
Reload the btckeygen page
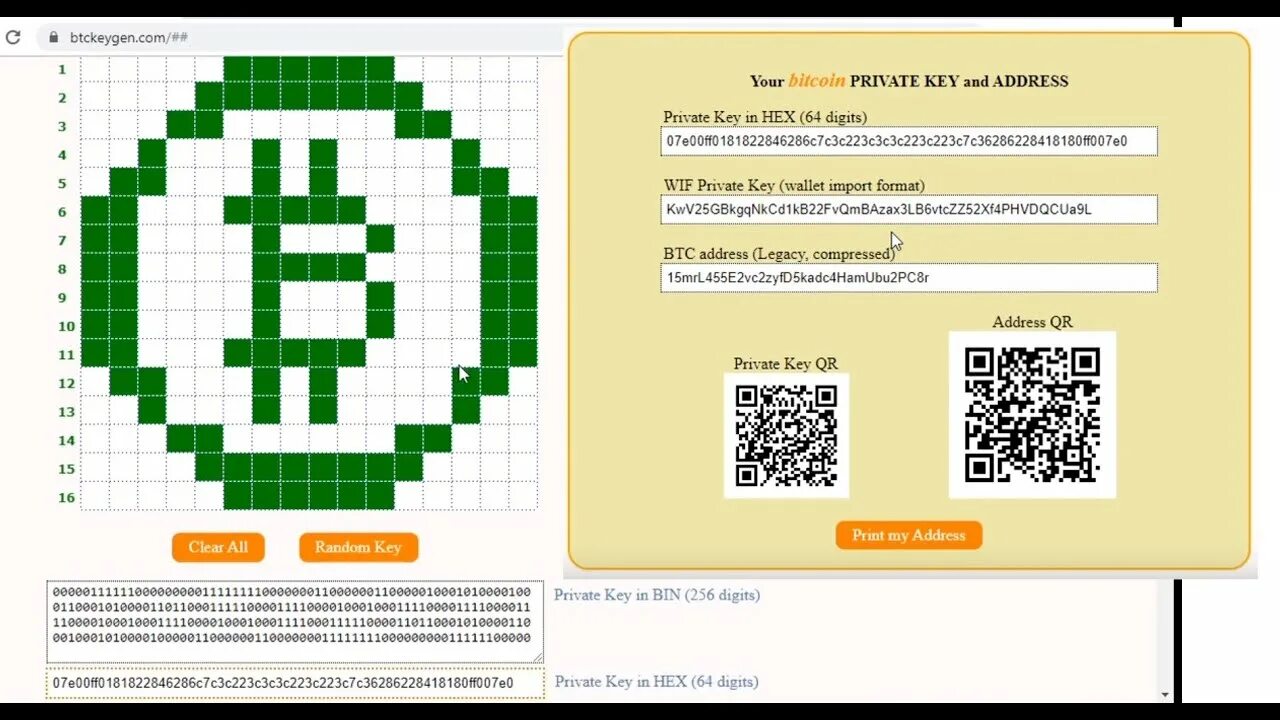coord(13,38)
